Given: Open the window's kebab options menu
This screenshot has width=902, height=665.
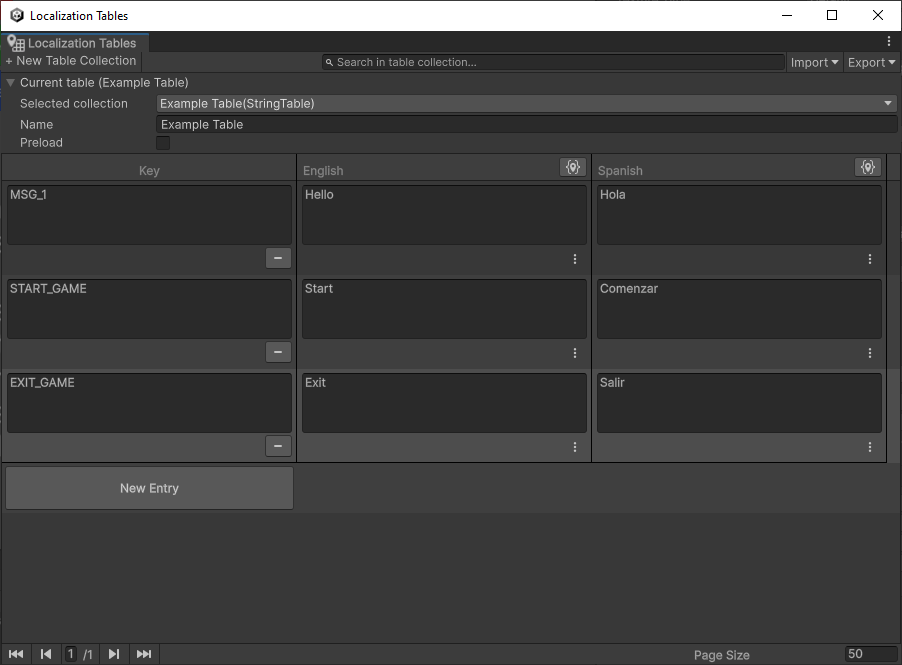Looking at the screenshot, I should [889, 42].
